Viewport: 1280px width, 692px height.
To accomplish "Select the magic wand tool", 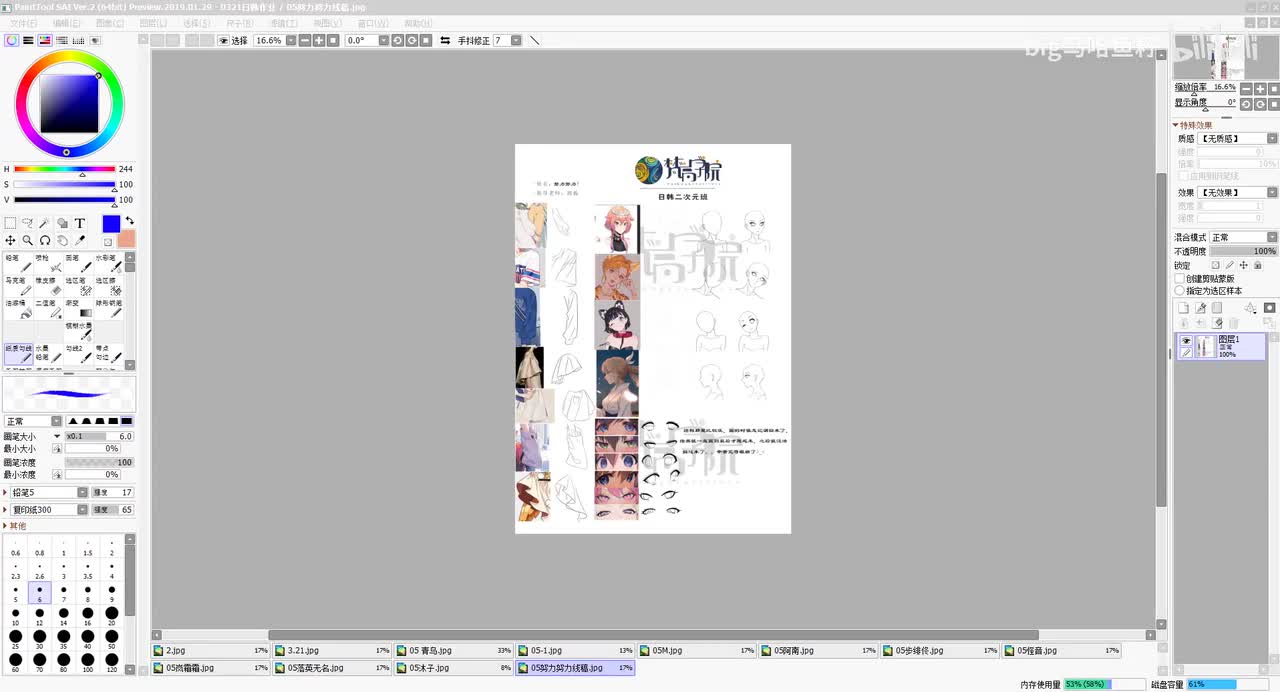I will tap(45, 223).
